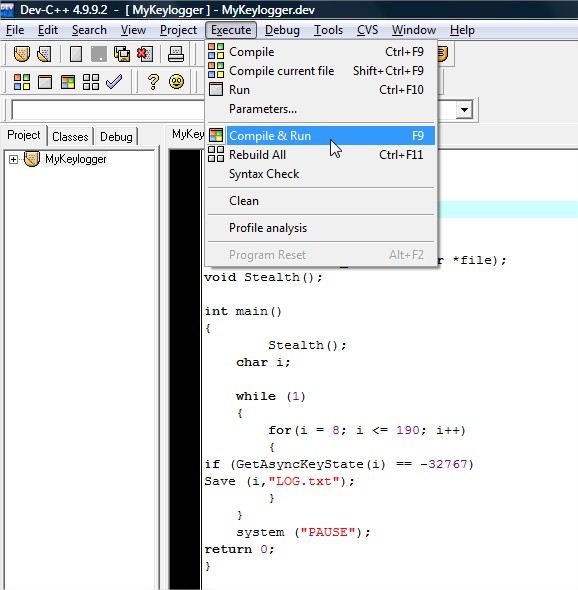Open the Edit menu
The width and height of the screenshot is (578, 590).
click(x=48, y=30)
